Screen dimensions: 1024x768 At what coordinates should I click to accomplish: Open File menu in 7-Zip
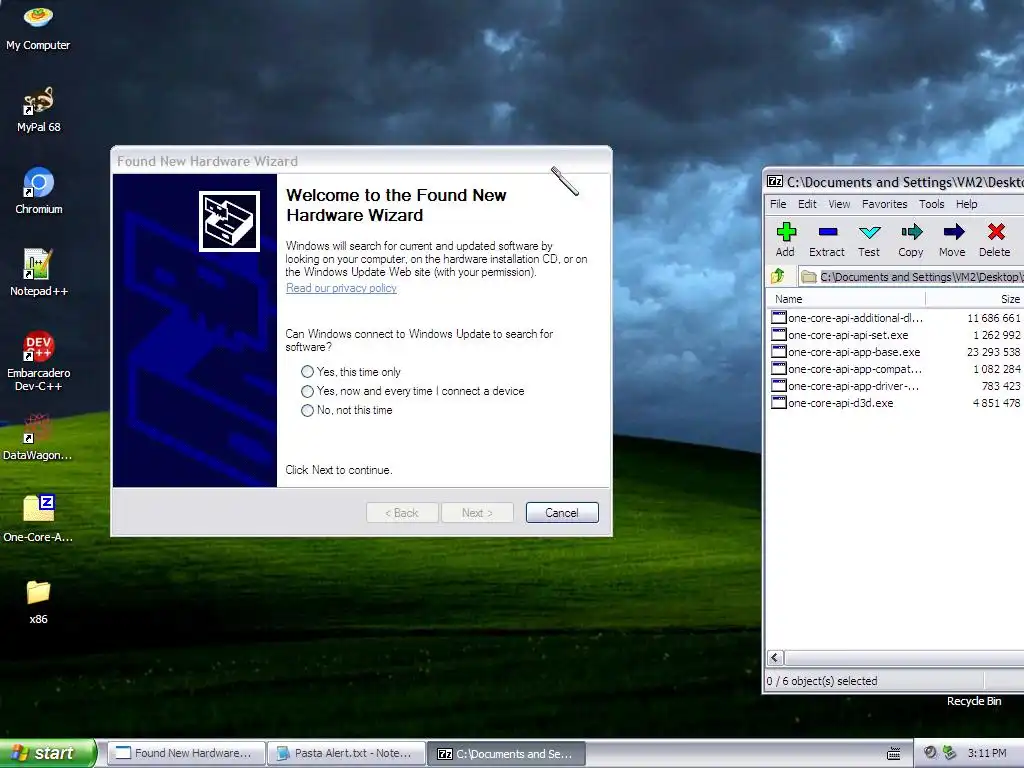[x=778, y=204]
